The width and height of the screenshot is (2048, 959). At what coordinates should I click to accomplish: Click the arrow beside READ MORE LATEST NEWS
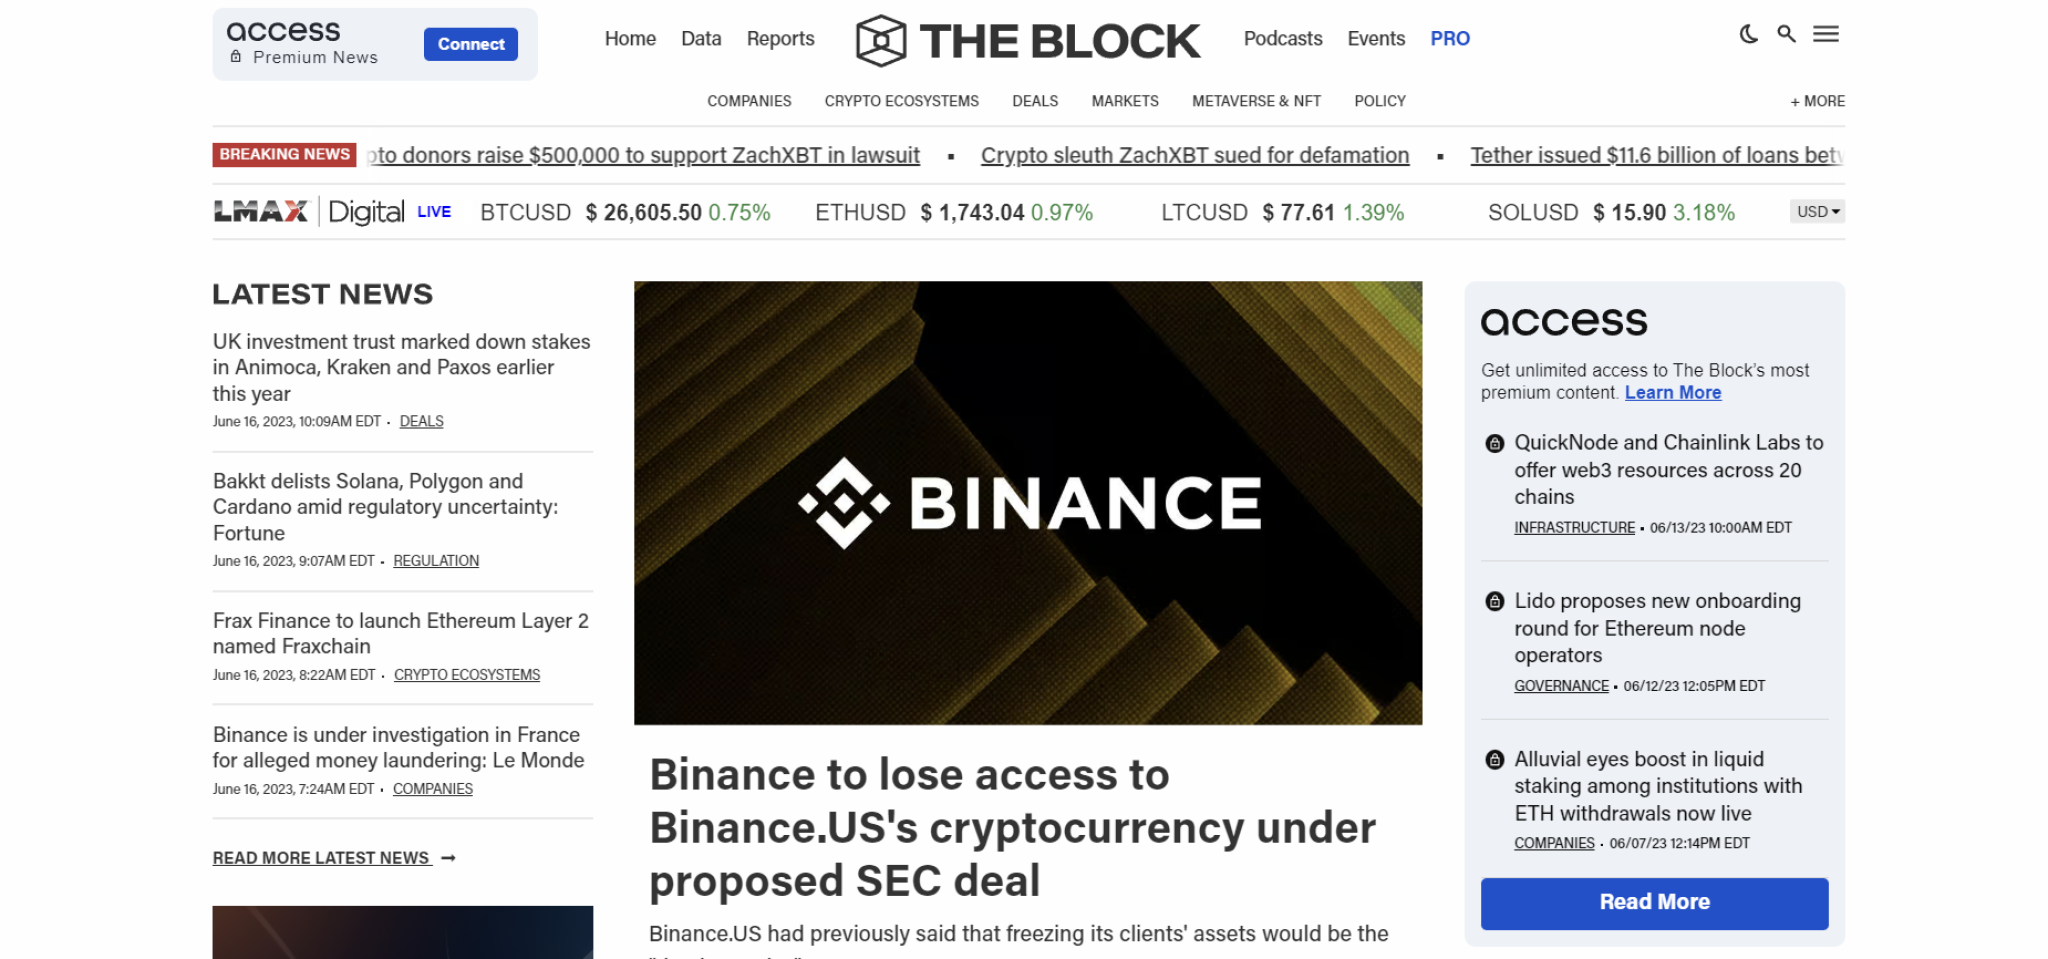pyautogui.click(x=448, y=858)
